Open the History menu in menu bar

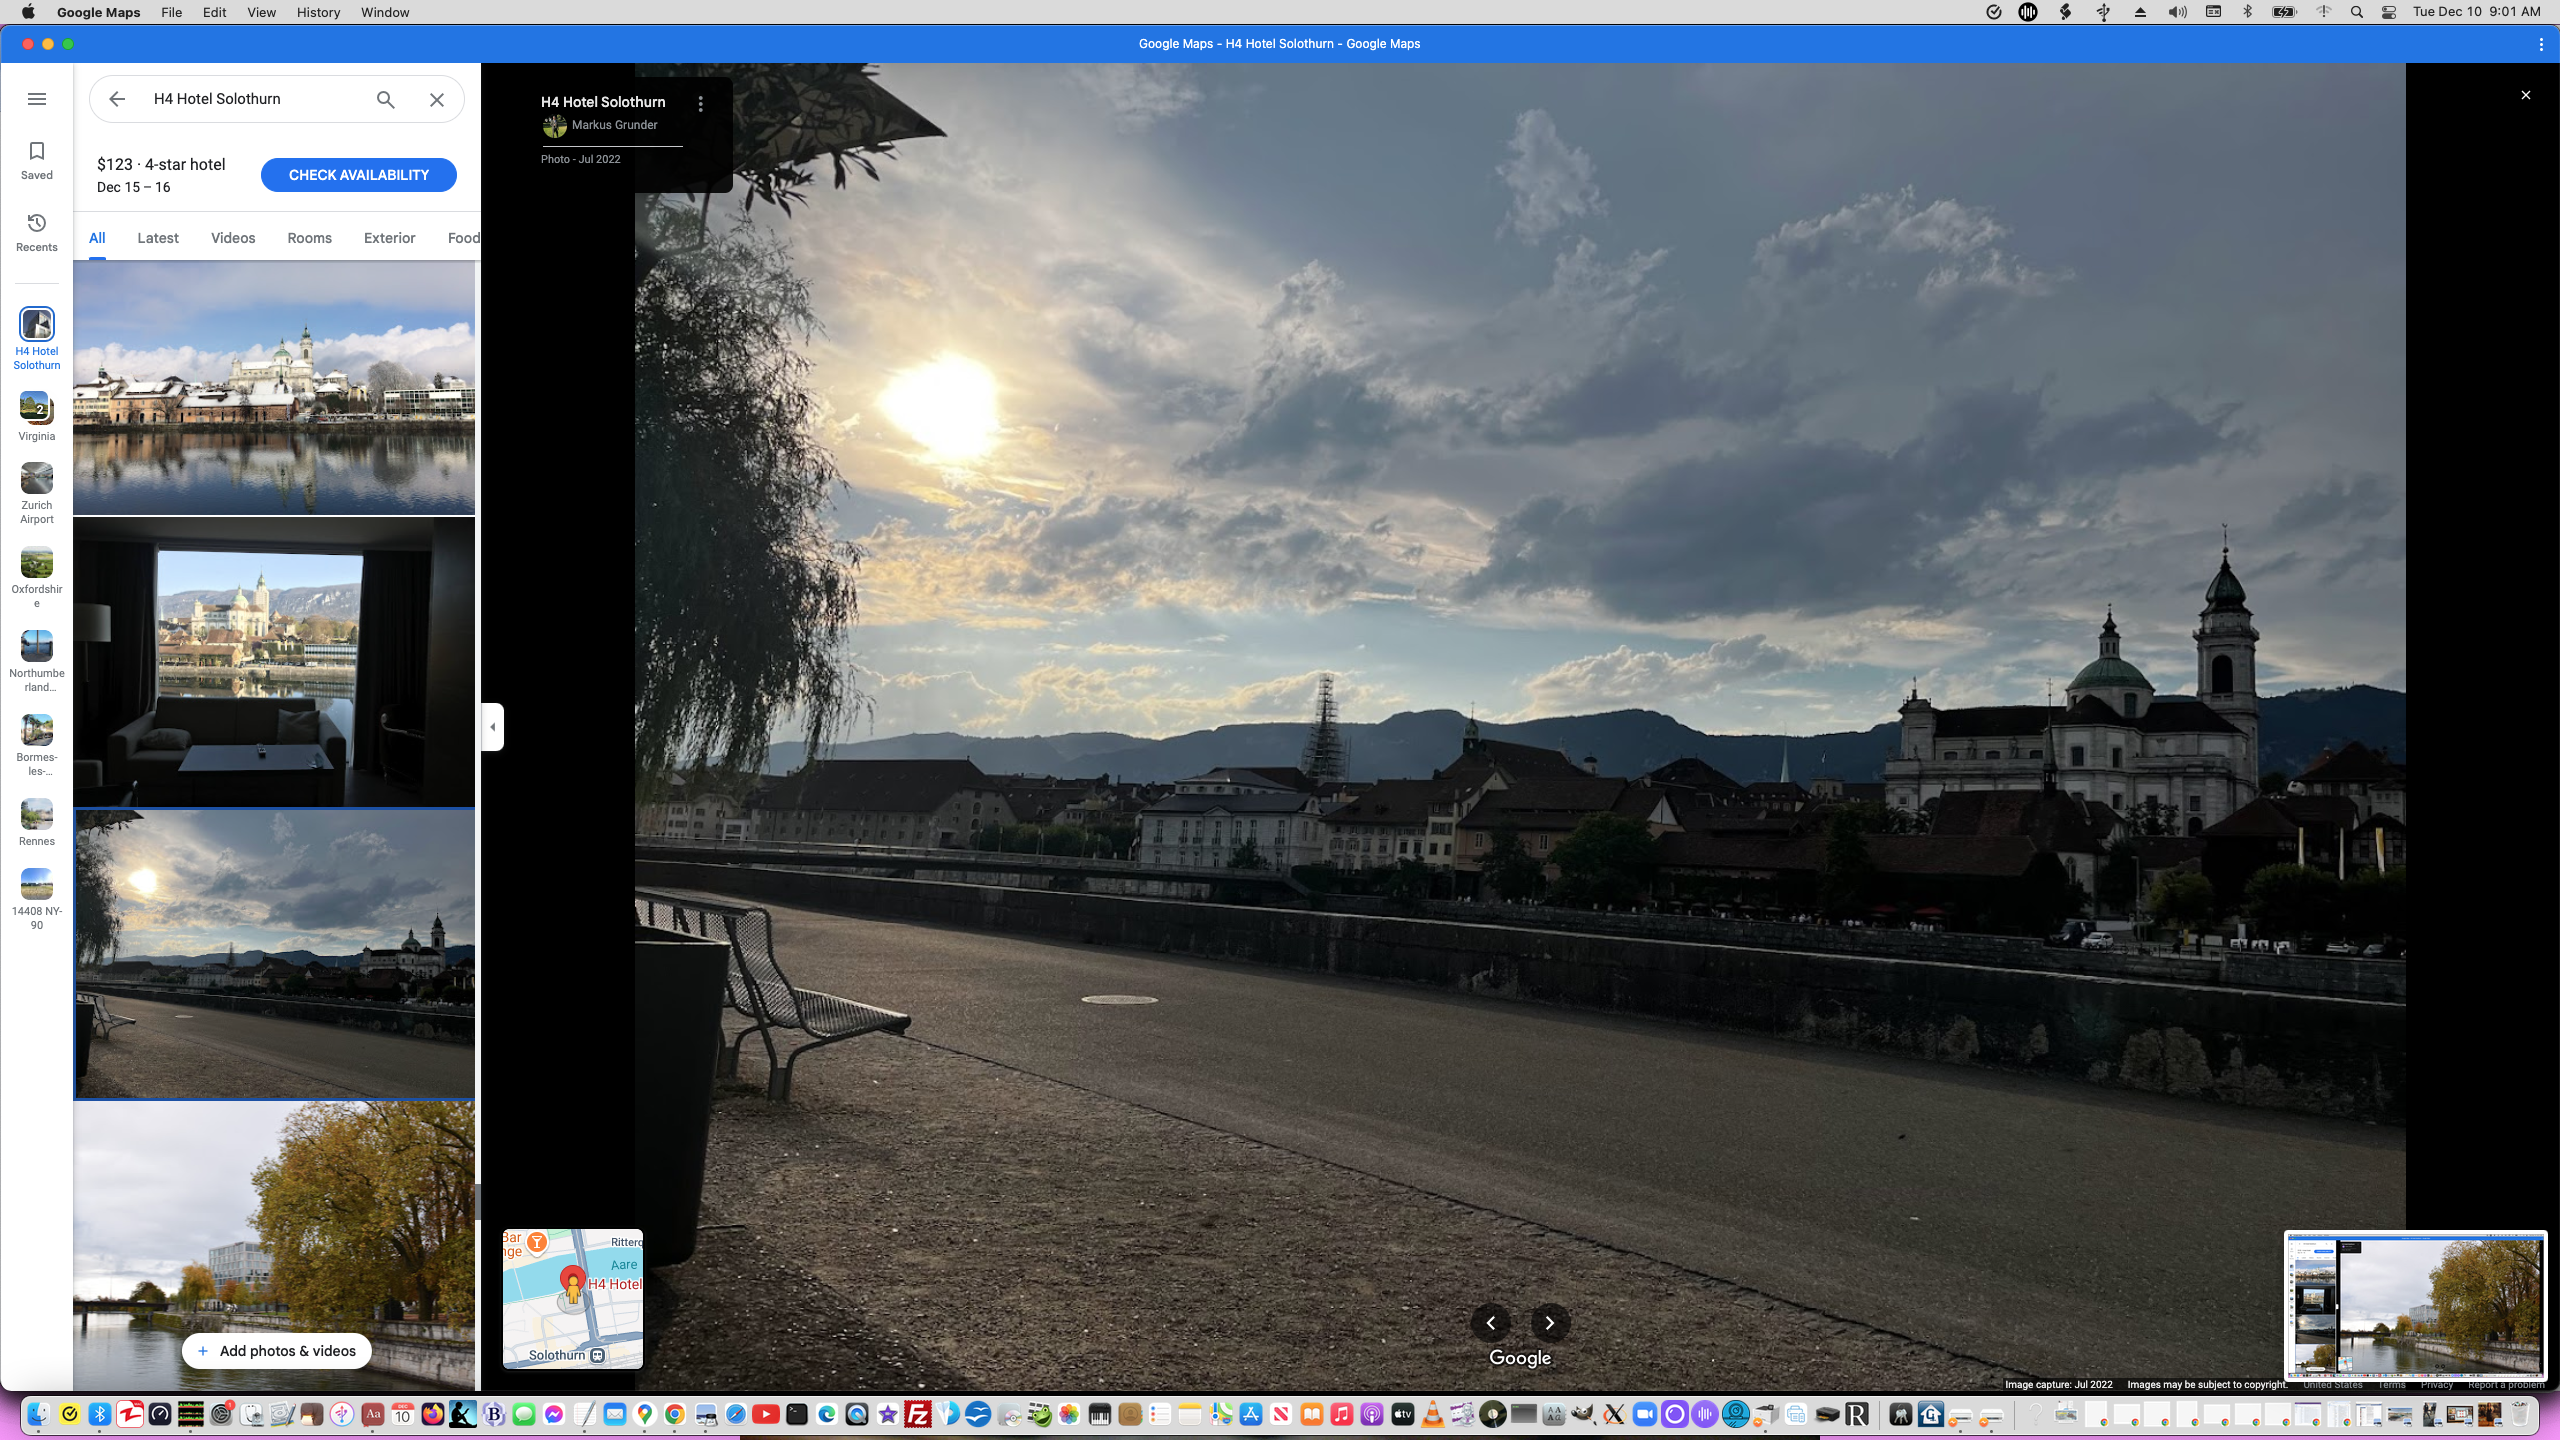click(318, 12)
